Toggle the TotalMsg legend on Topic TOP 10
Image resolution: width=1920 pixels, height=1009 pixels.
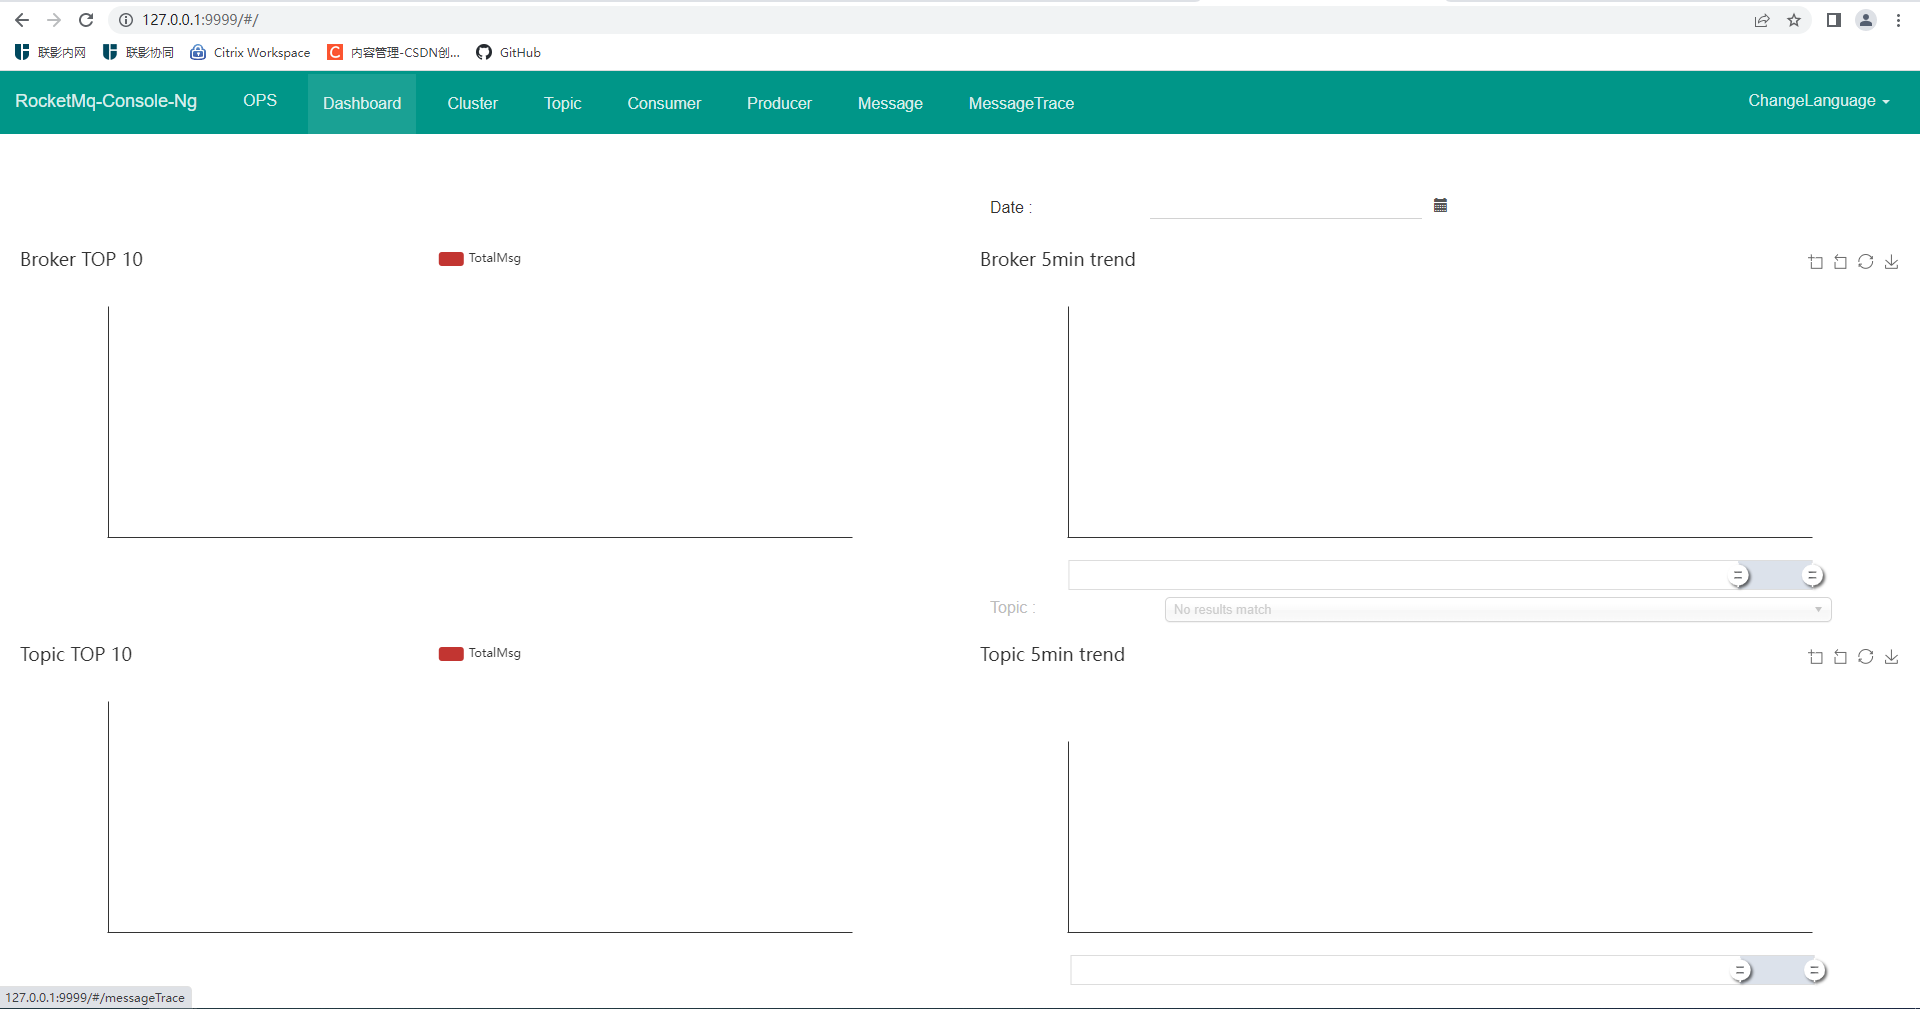(x=480, y=654)
